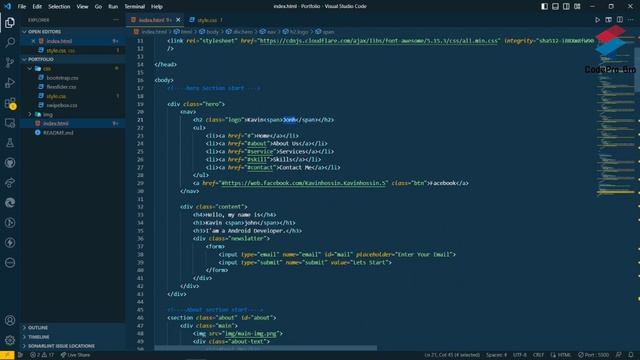Switch to the style.css editor tab
The image size is (640, 360).
point(207,20)
